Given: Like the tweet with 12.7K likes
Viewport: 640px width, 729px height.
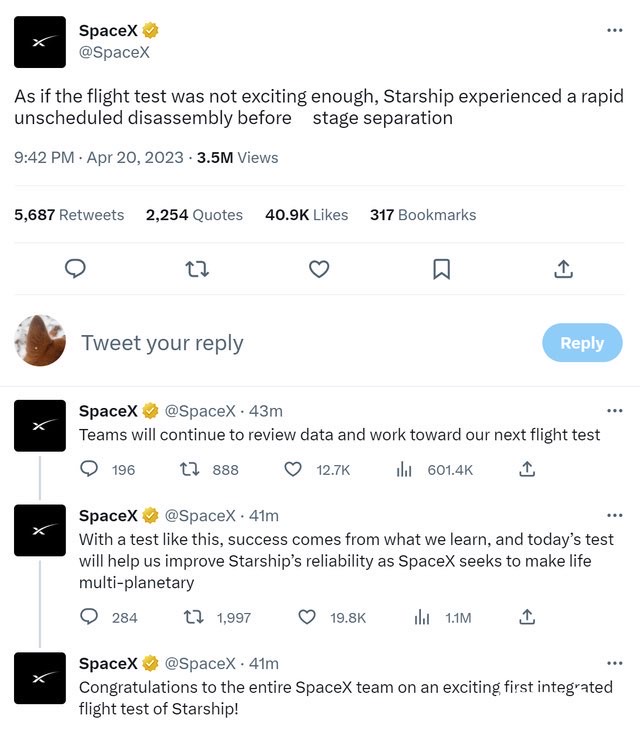Looking at the screenshot, I should click(293, 469).
